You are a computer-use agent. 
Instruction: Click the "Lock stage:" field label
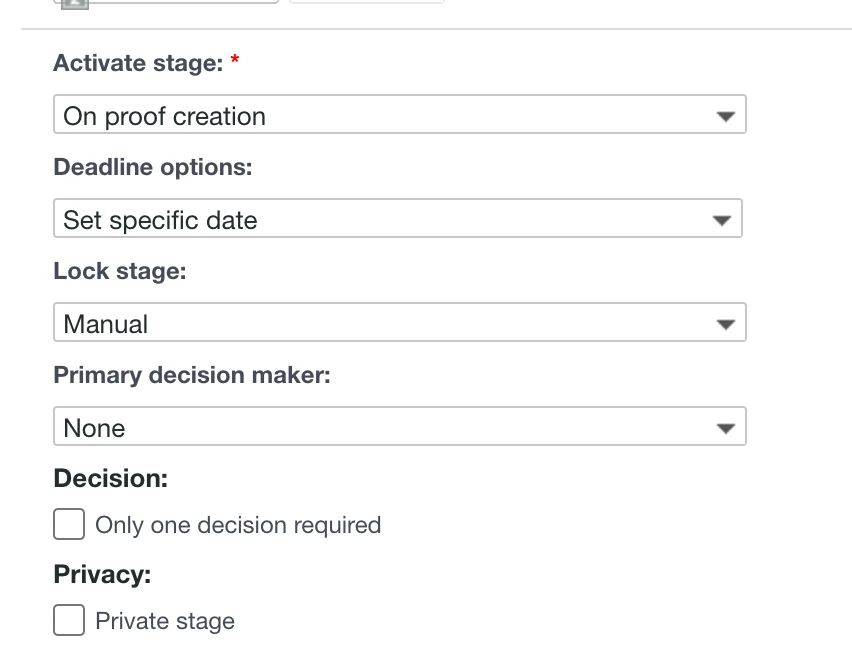[x=120, y=271]
